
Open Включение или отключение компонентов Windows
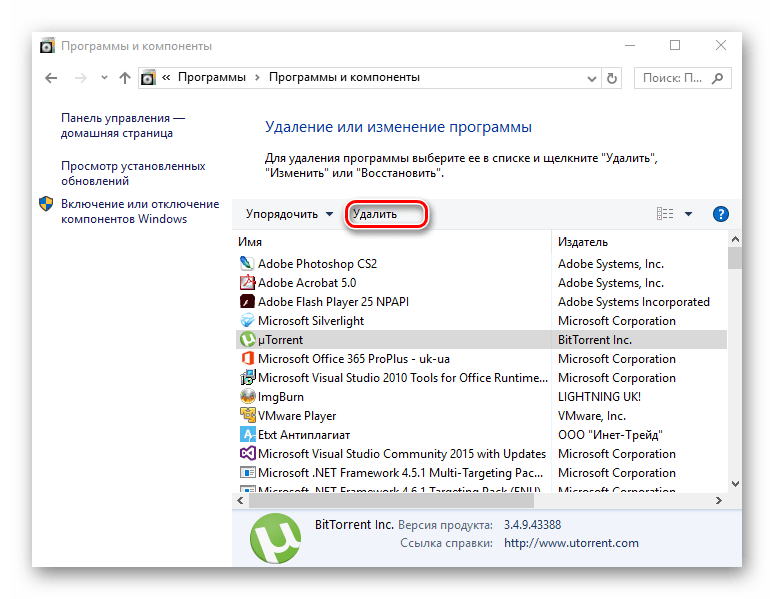(x=140, y=211)
